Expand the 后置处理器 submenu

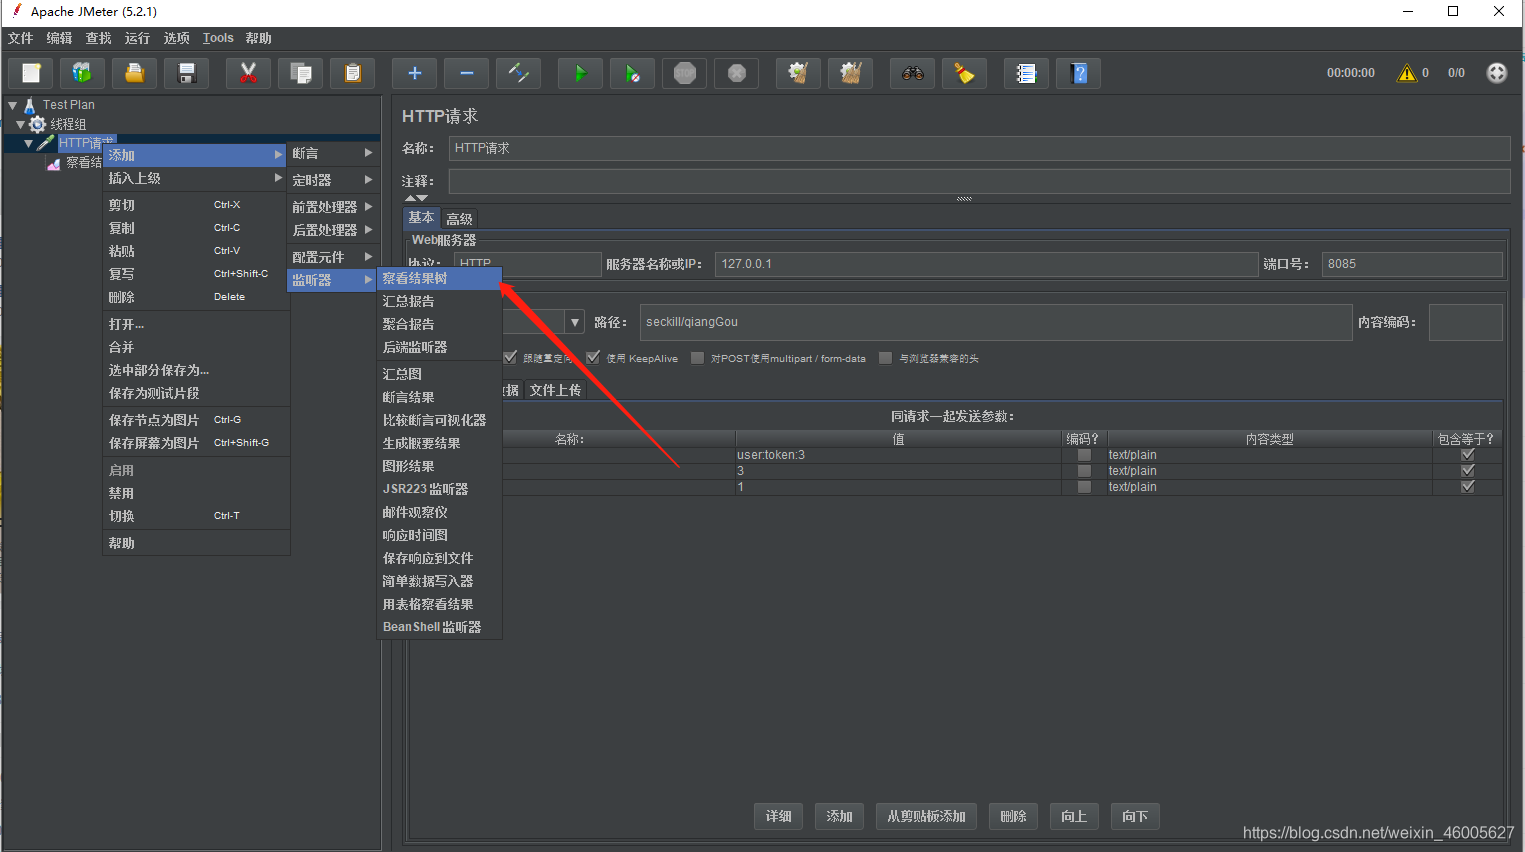pos(332,230)
